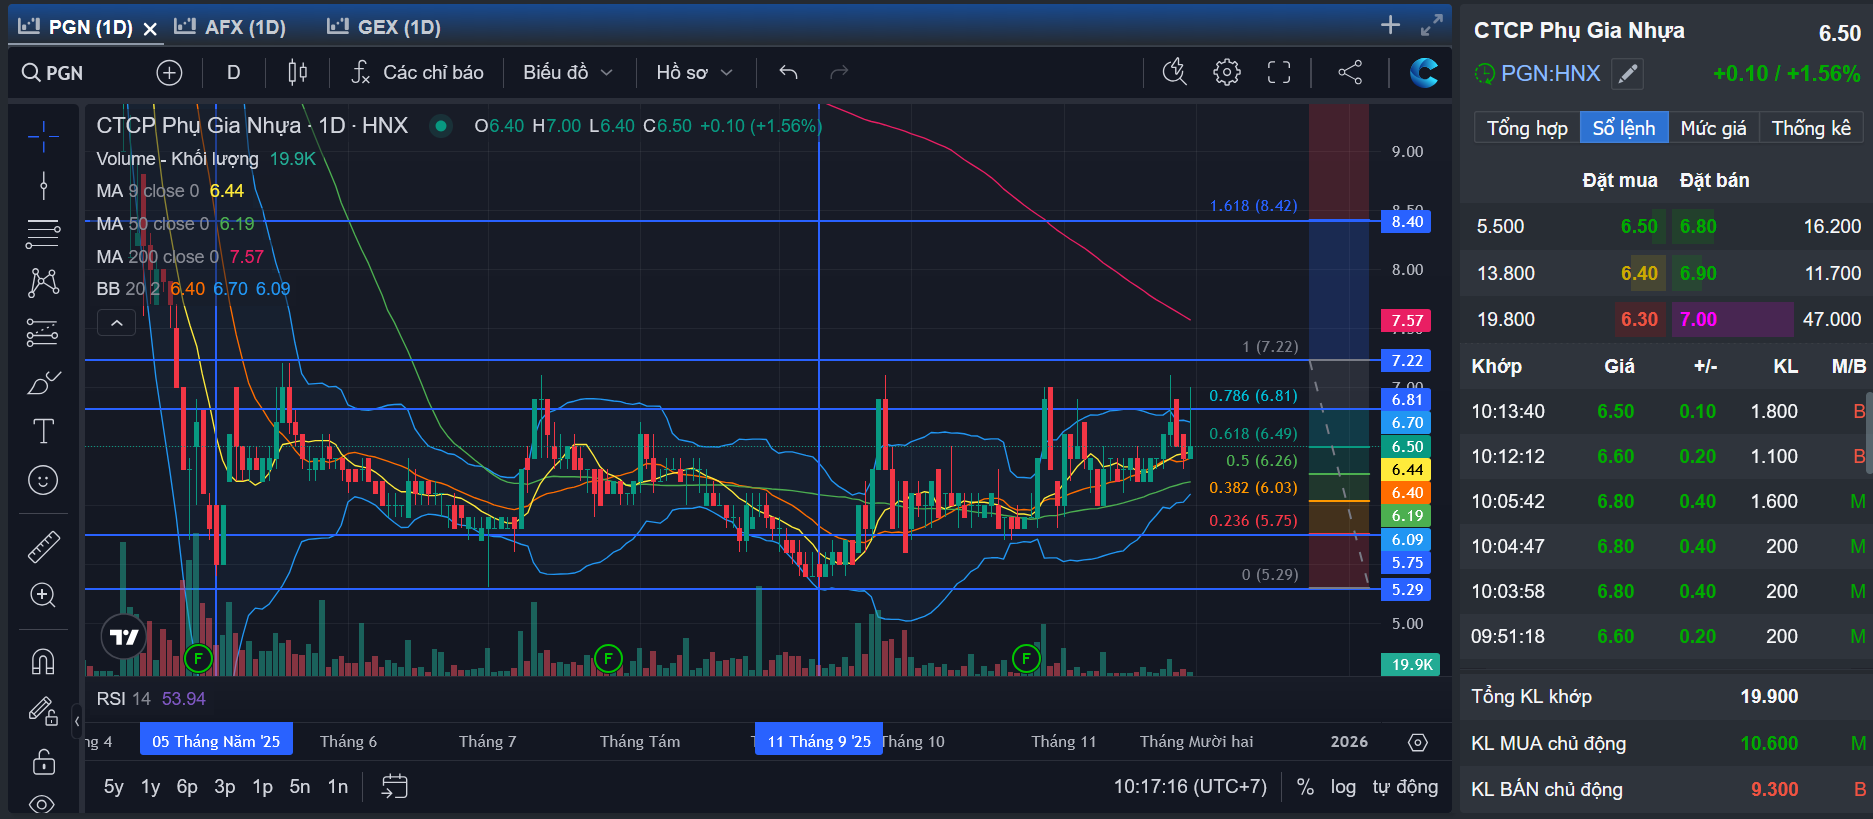
Task: Open the candlestick chart style menu
Action: [x=297, y=73]
